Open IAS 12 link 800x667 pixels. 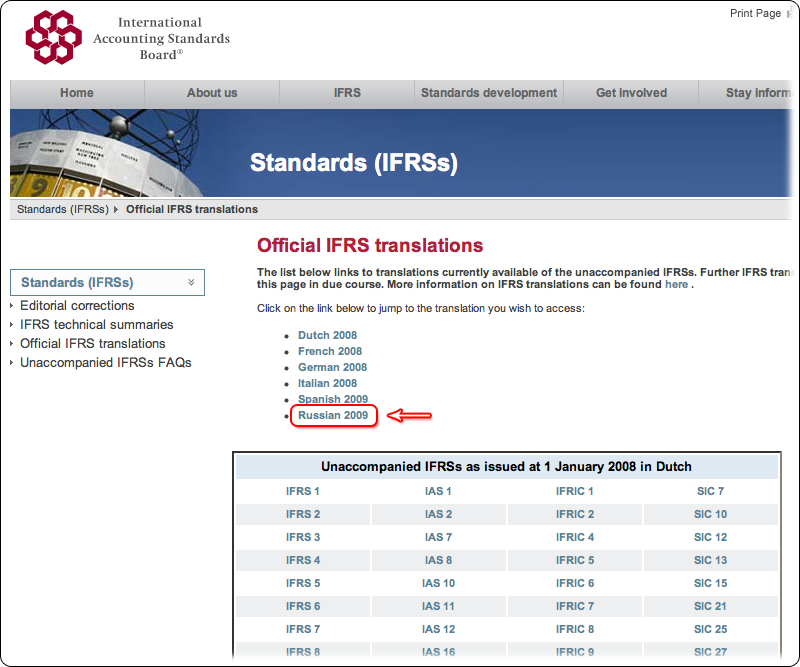click(438, 629)
